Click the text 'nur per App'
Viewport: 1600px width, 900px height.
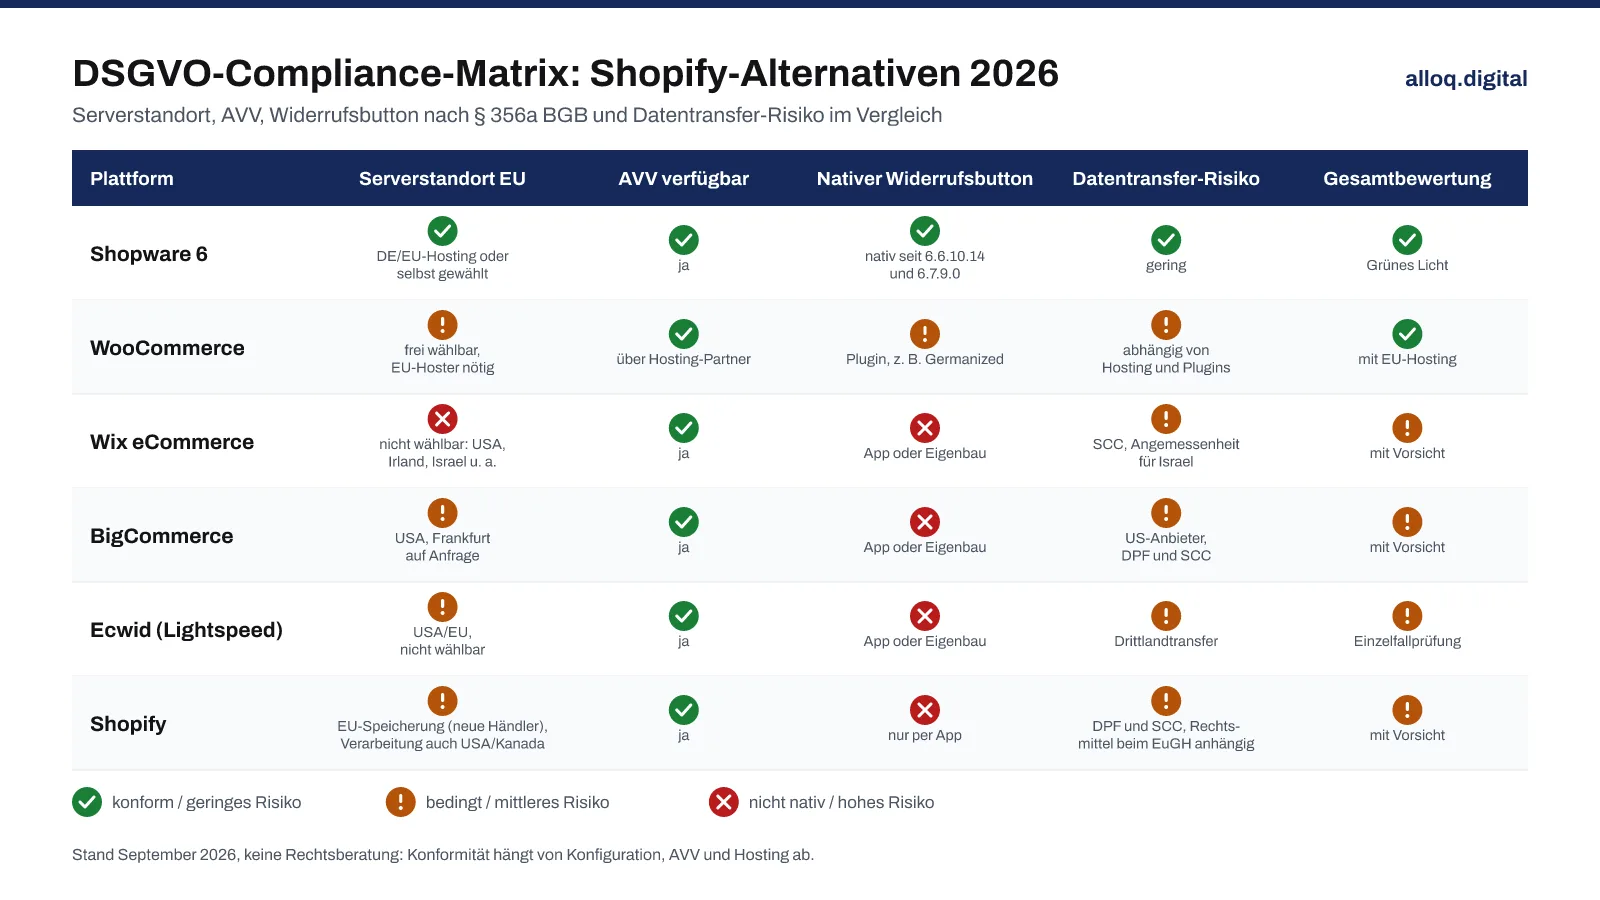[925, 735]
